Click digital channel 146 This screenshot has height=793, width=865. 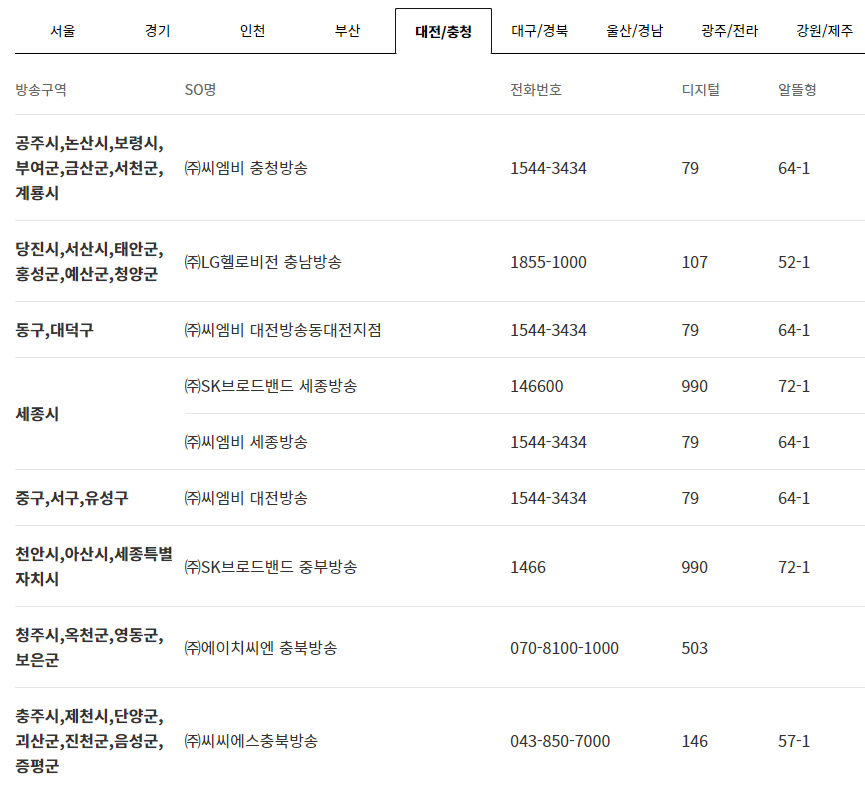tap(695, 741)
